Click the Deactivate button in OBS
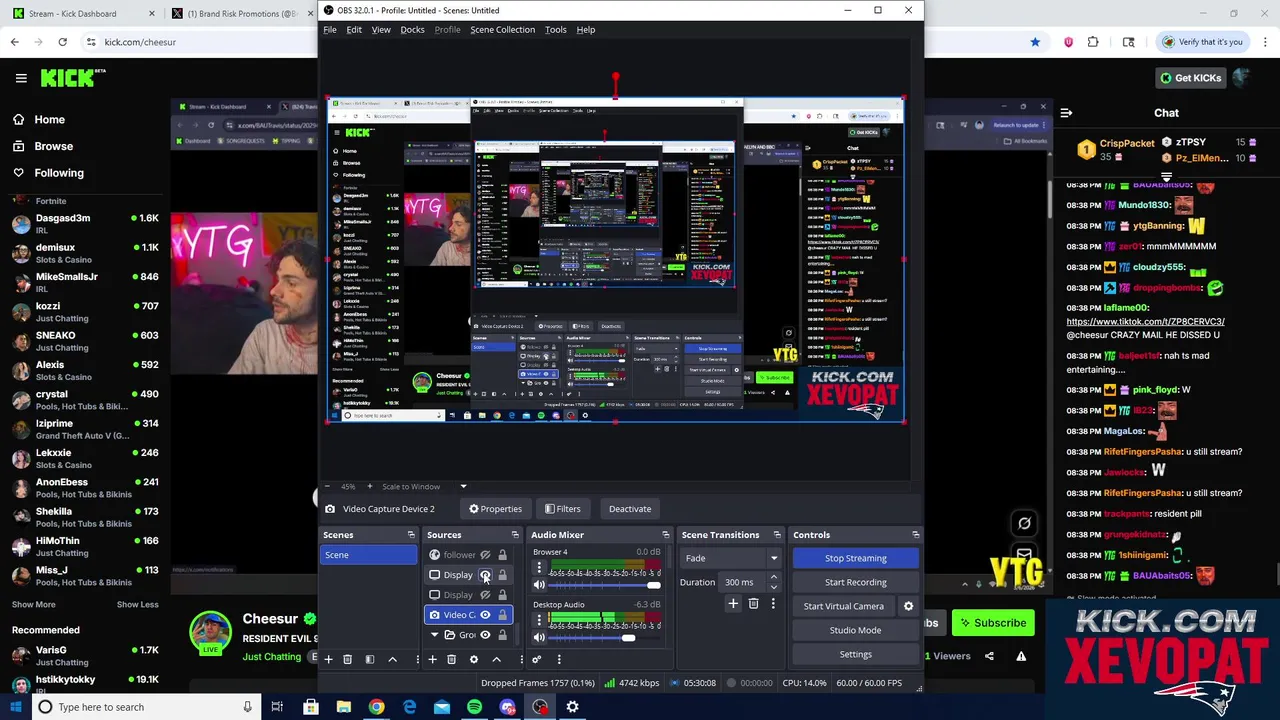Viewport: 1280px width, 720px height. [x=630, y=509]
